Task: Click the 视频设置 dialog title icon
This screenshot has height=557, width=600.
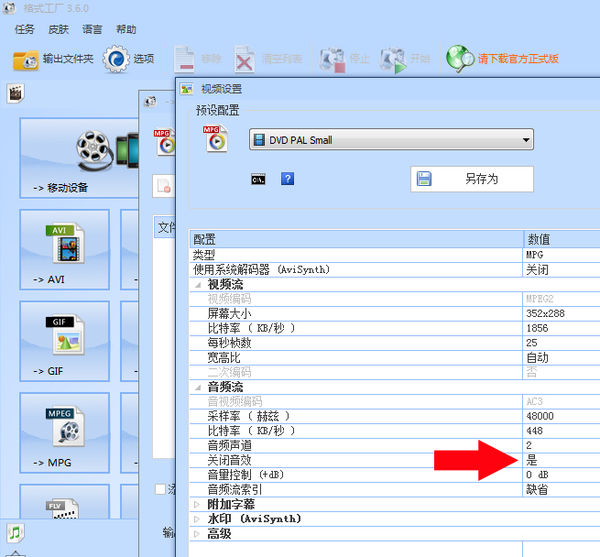Action: tap(187, 89)
